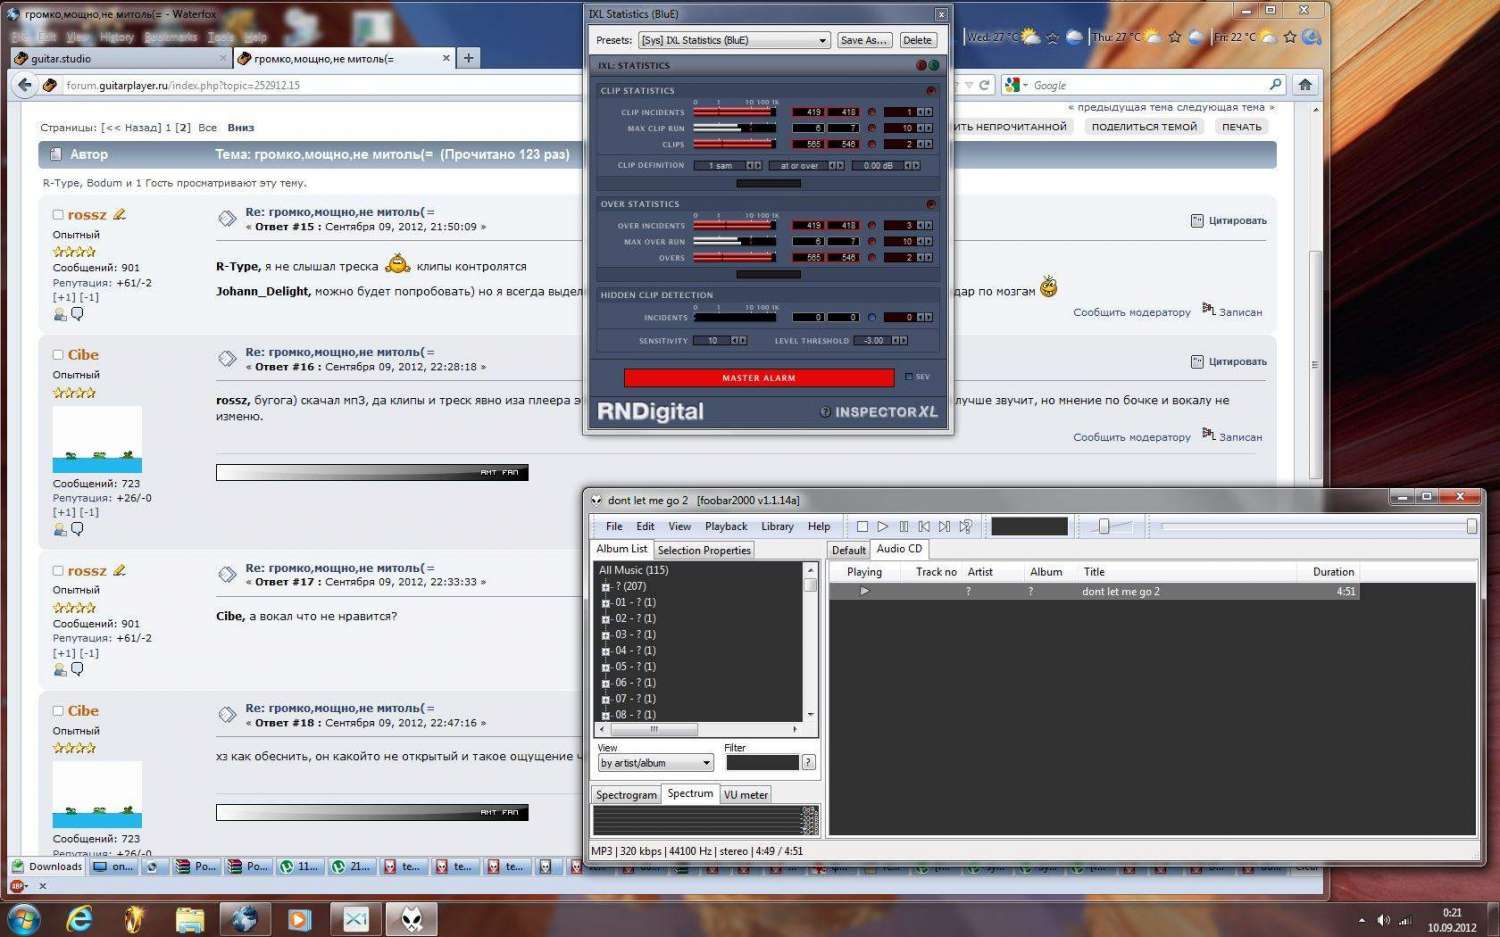Click the Delete preset button

[917, 40]
